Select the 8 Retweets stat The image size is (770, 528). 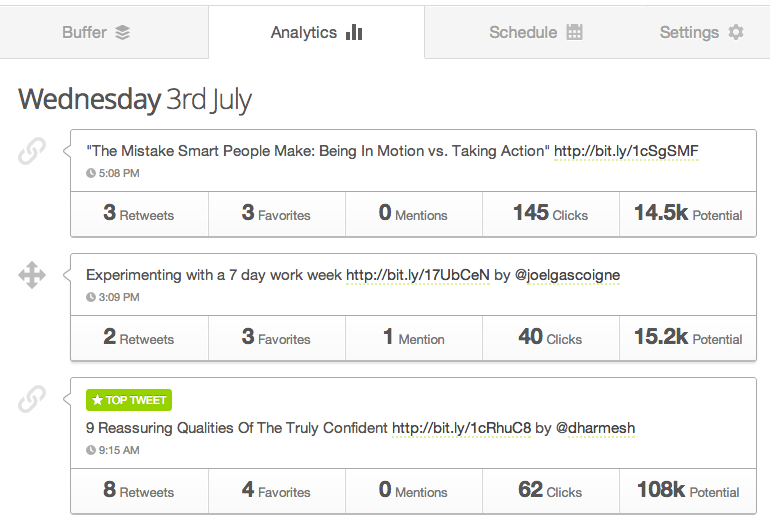pyautogui.click(x=139, y=491)
